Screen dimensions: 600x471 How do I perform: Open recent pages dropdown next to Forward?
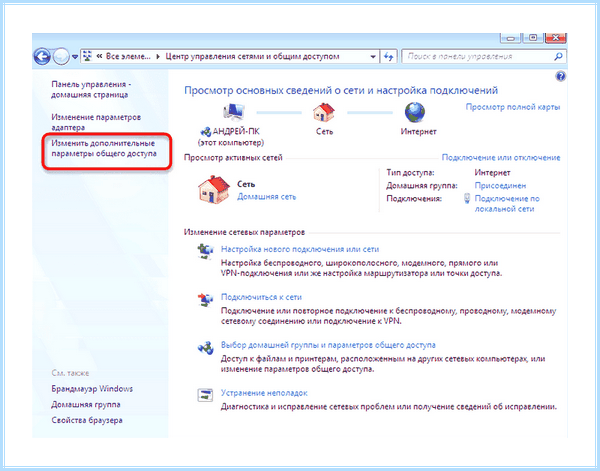[x=75, y=57]
